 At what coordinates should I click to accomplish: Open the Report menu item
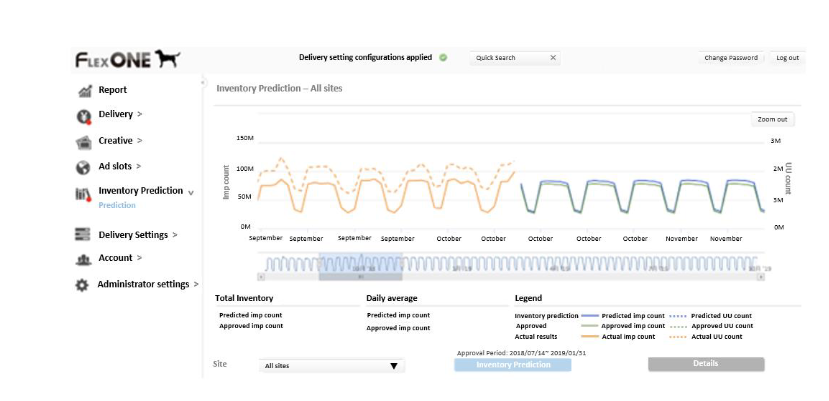coord(112,90)
